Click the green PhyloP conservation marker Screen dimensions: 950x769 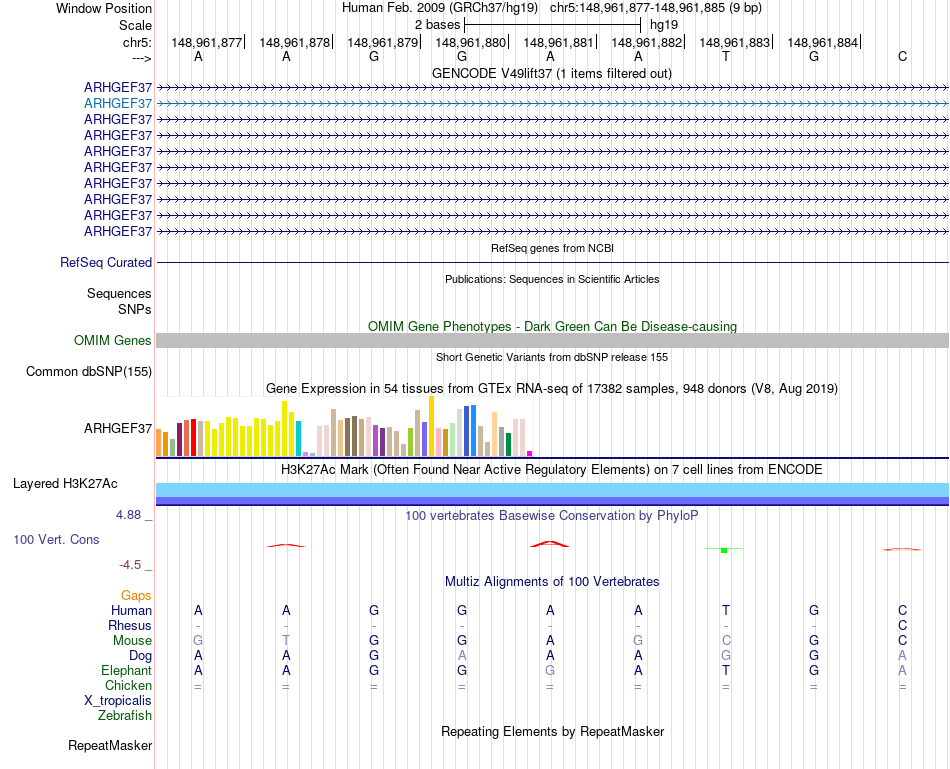[724, 550]
